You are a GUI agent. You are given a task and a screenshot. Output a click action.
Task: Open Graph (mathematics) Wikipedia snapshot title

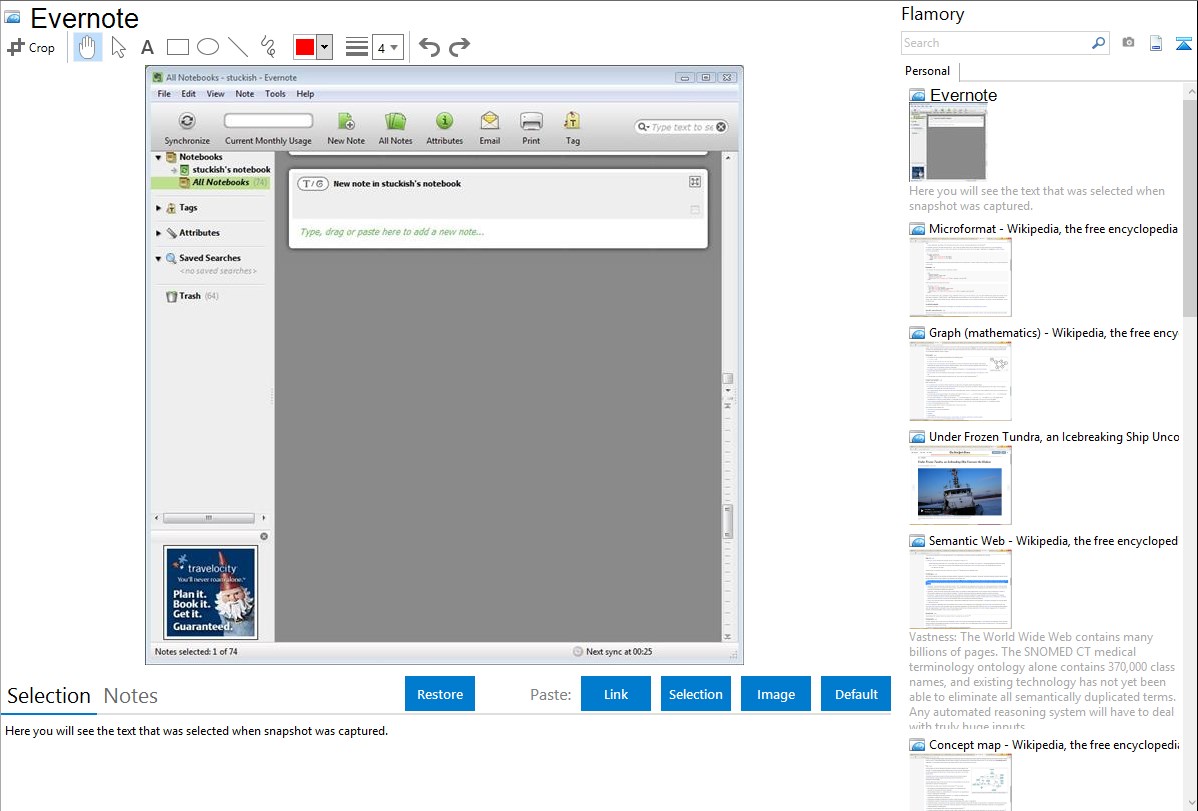point(1053,333)
